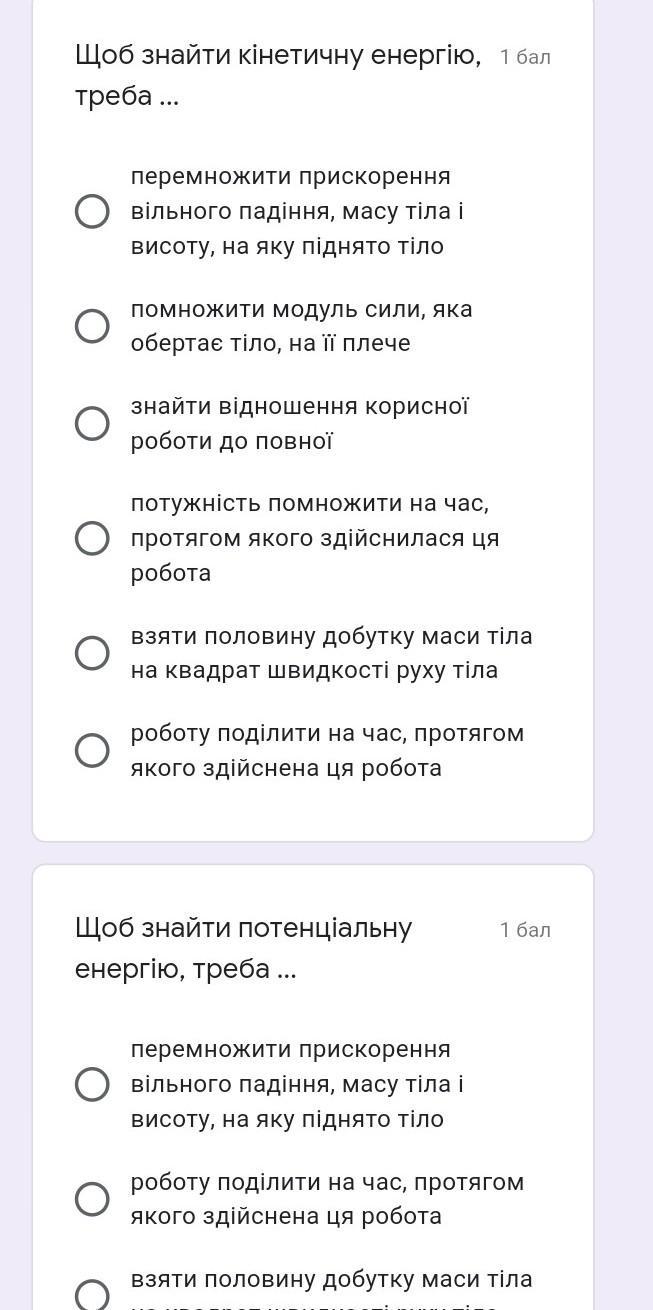Image resolution: width=653 pixels, height=1310 pixels.
Task: Select radio 'знайти відношення корисної роботи до повної'
Action: [x=92, y=423]
